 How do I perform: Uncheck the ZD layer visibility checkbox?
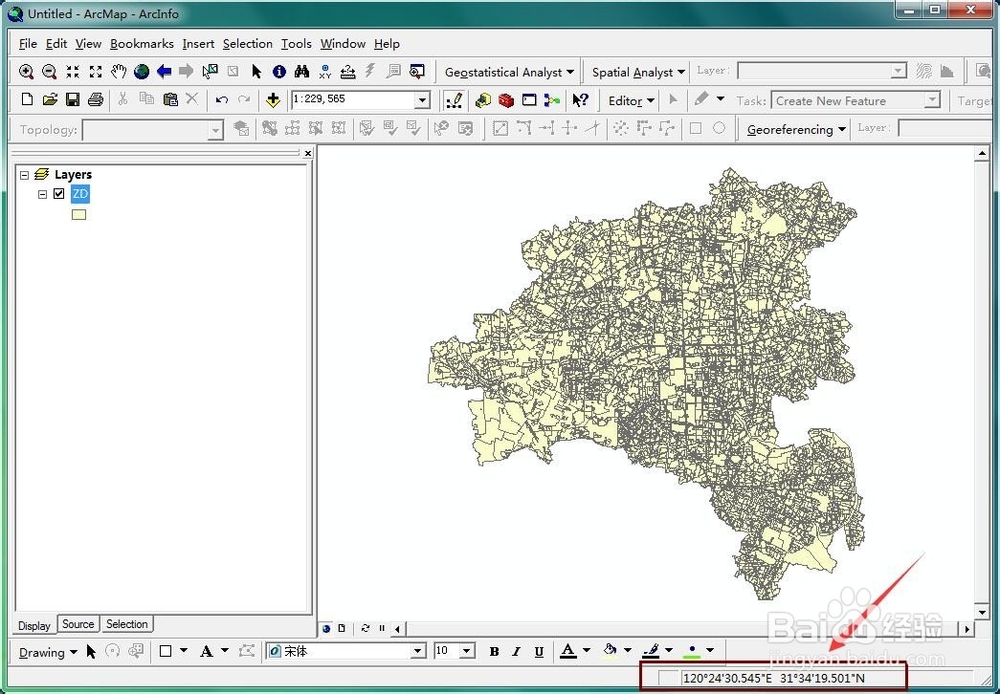coord(59,193)
